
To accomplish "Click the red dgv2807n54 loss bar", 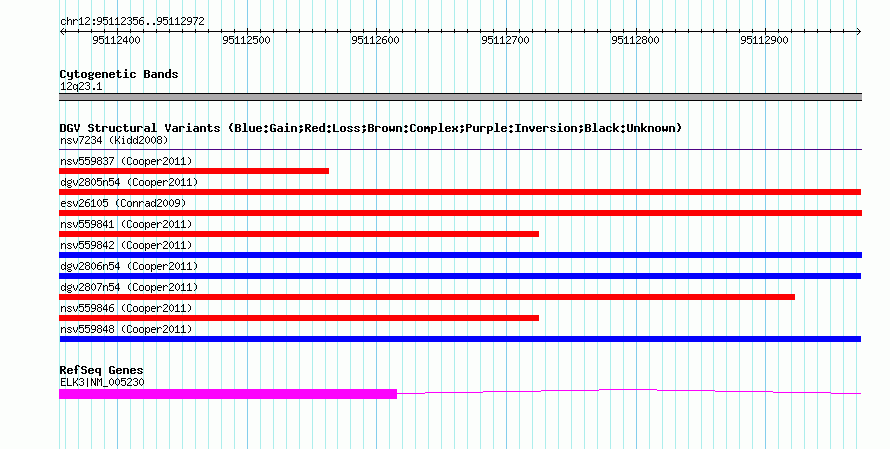I will click(x=427, y=297).
